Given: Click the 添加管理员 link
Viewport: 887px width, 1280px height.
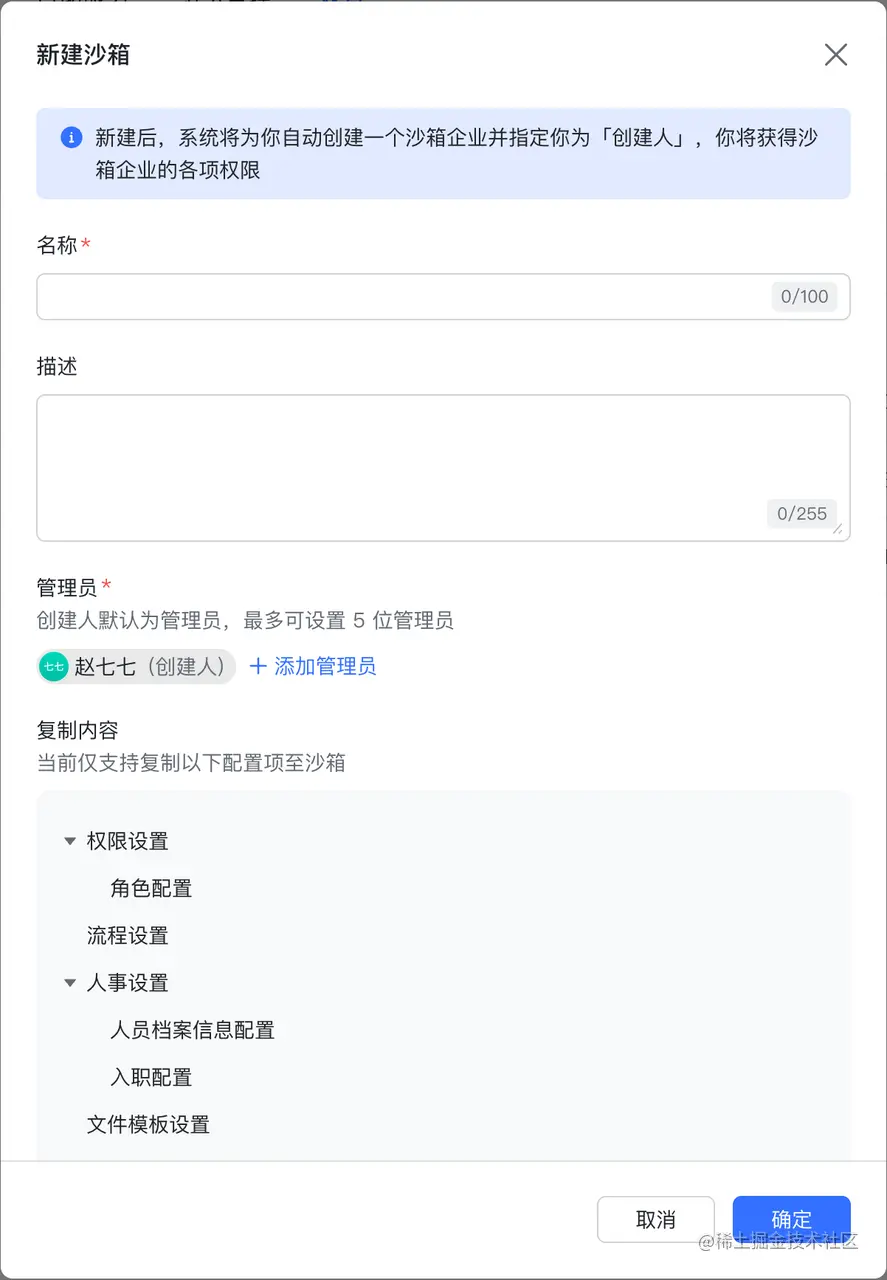Looking at the screenshot, I should (325, 666).
